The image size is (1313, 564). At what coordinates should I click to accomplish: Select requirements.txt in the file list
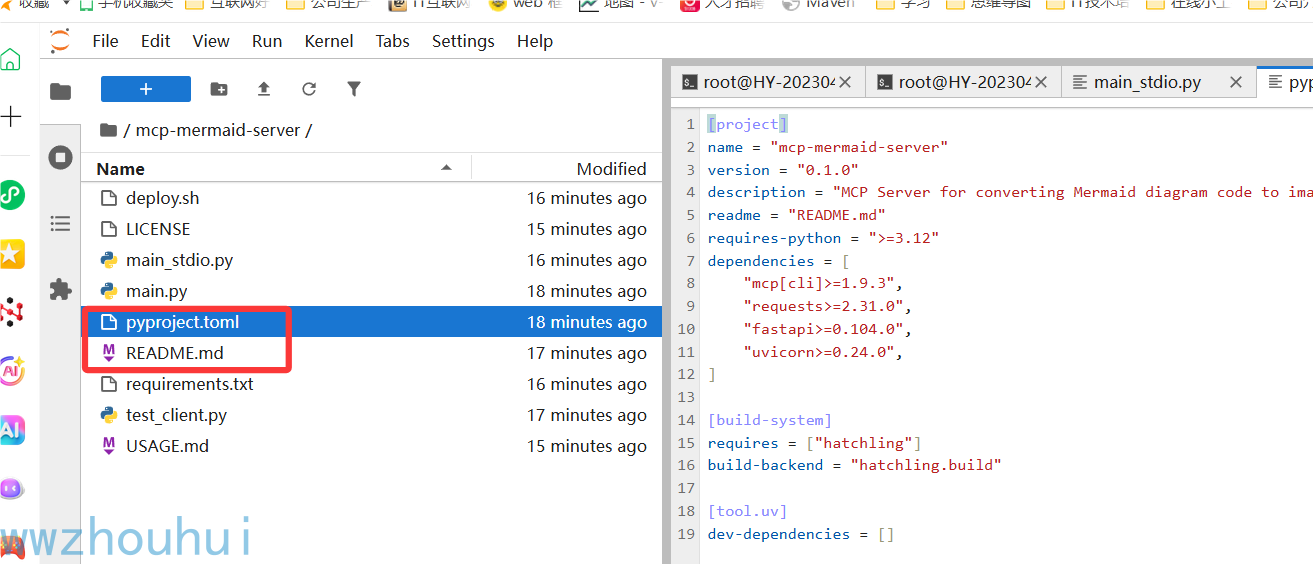coord(371,384)
